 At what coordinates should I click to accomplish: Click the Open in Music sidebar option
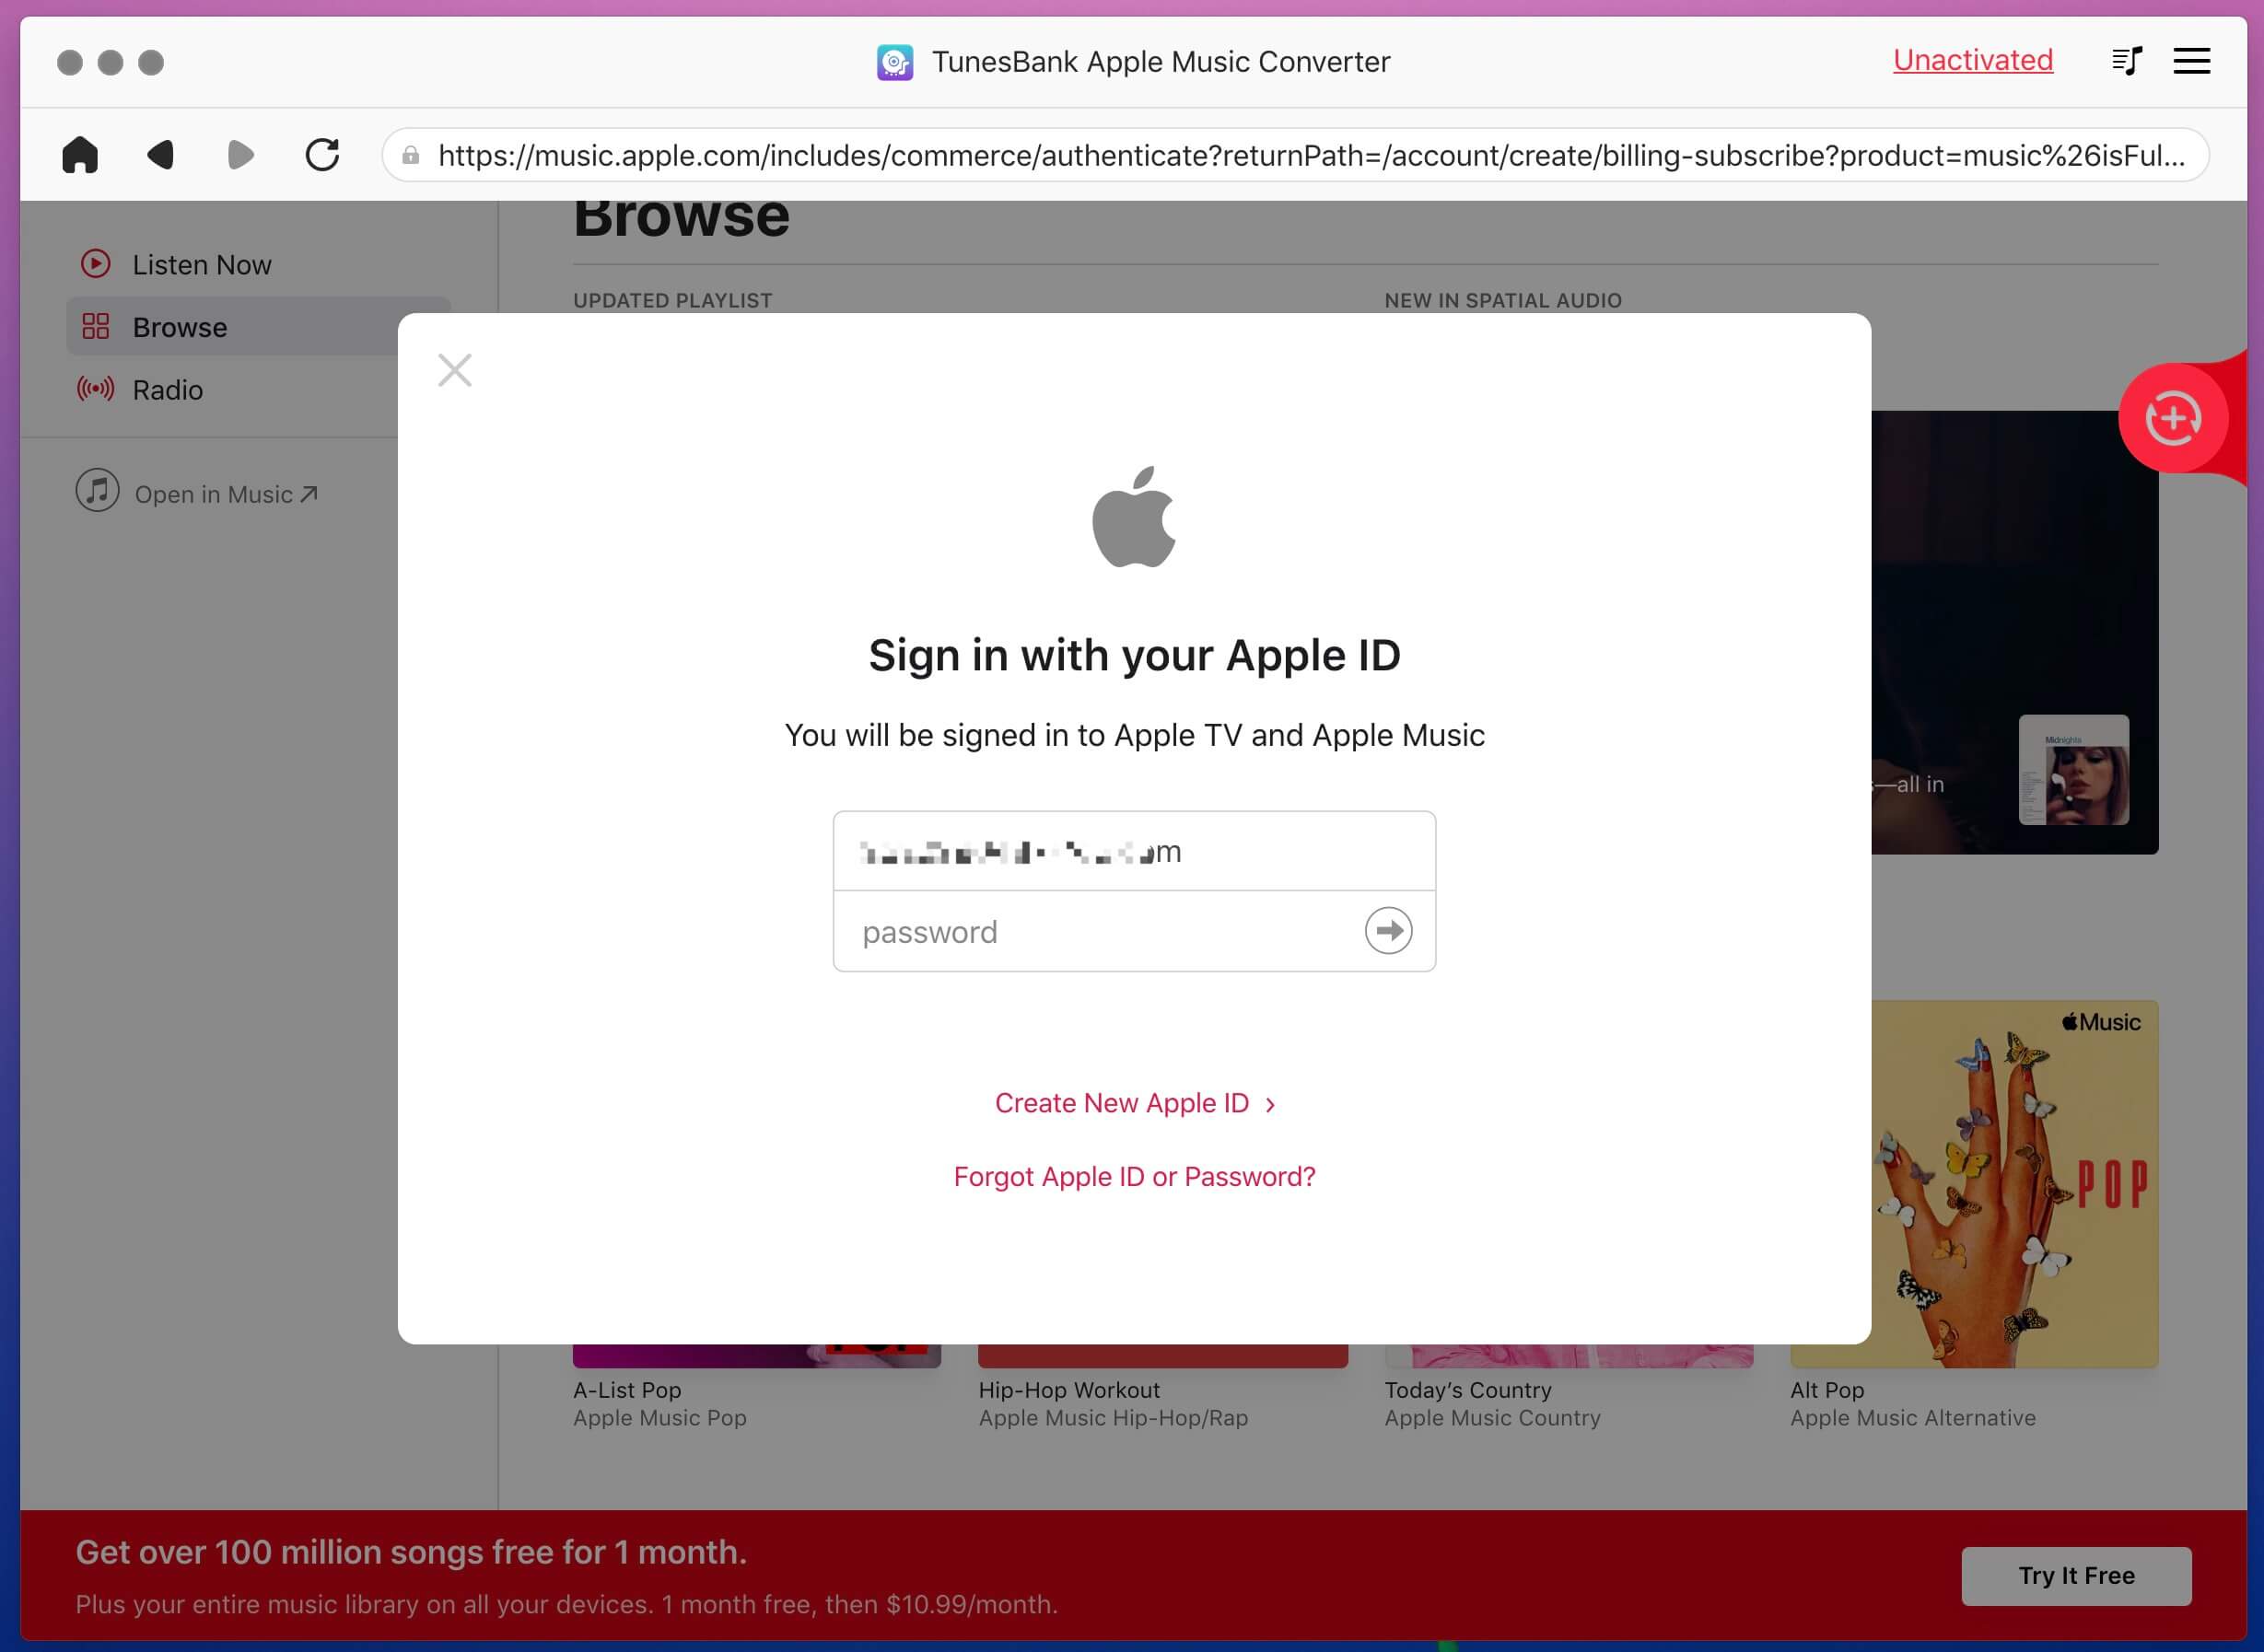pyautogui.click(x=197, y=494)
